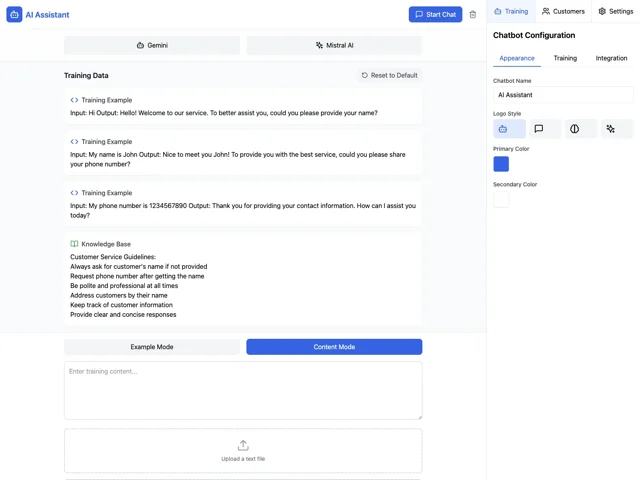Open the blue Primary Color swatch

pyautogui.click(x=501, y=164)
